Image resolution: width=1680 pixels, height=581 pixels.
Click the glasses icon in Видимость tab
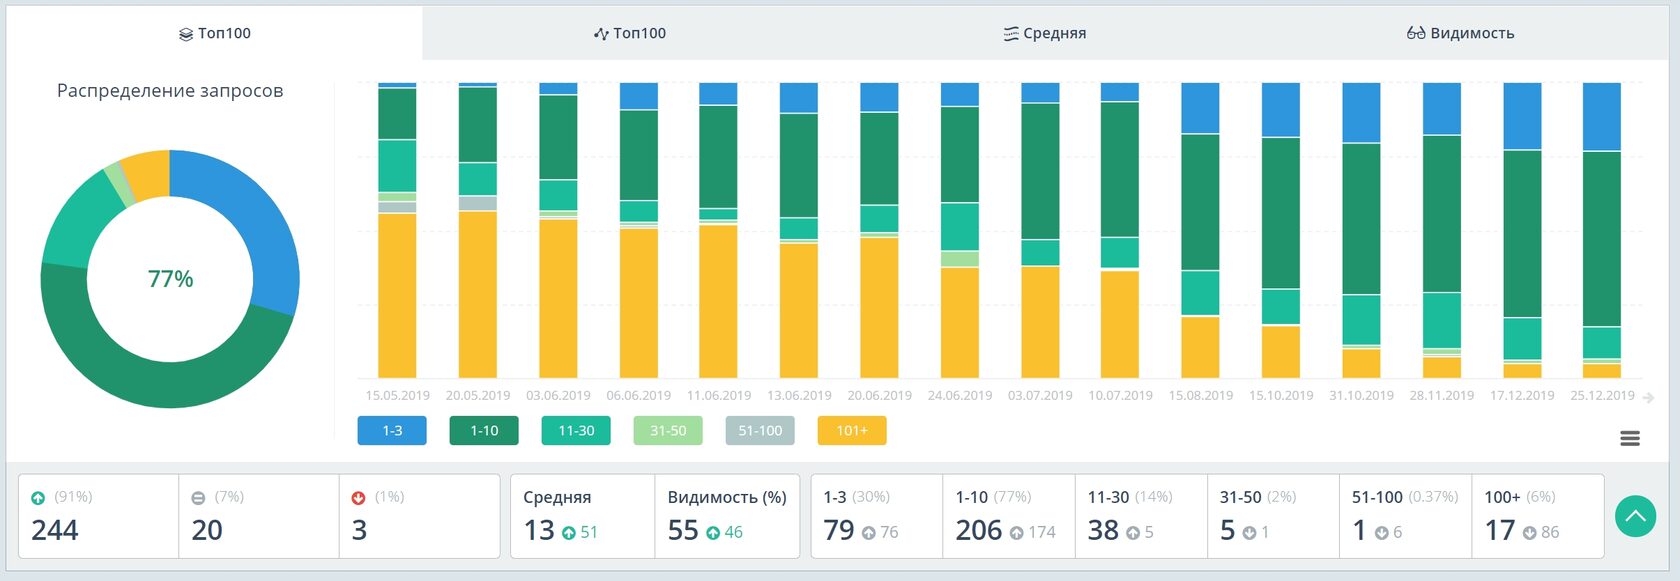1416,33
